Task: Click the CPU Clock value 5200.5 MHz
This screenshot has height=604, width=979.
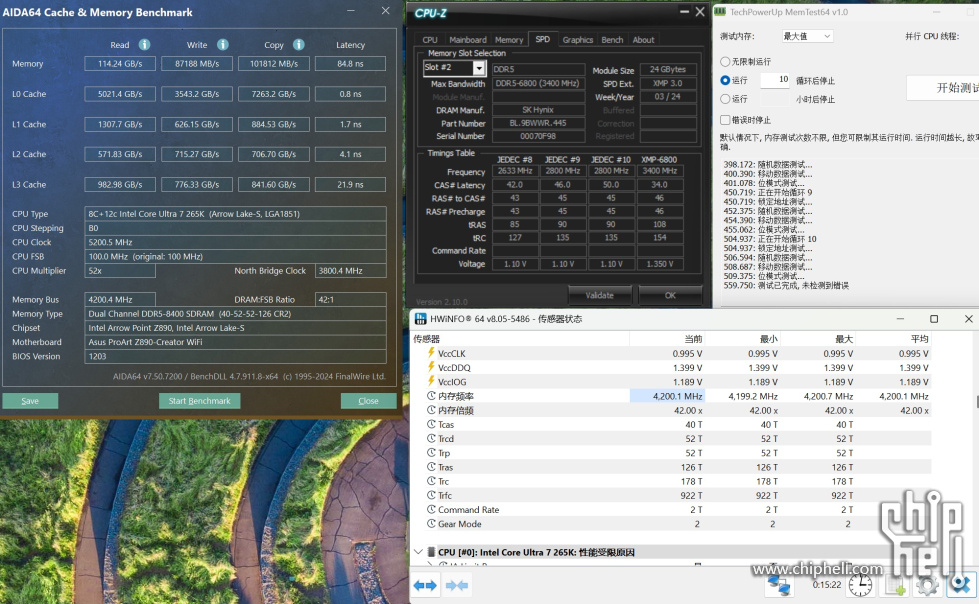Action: click(235, 242)
